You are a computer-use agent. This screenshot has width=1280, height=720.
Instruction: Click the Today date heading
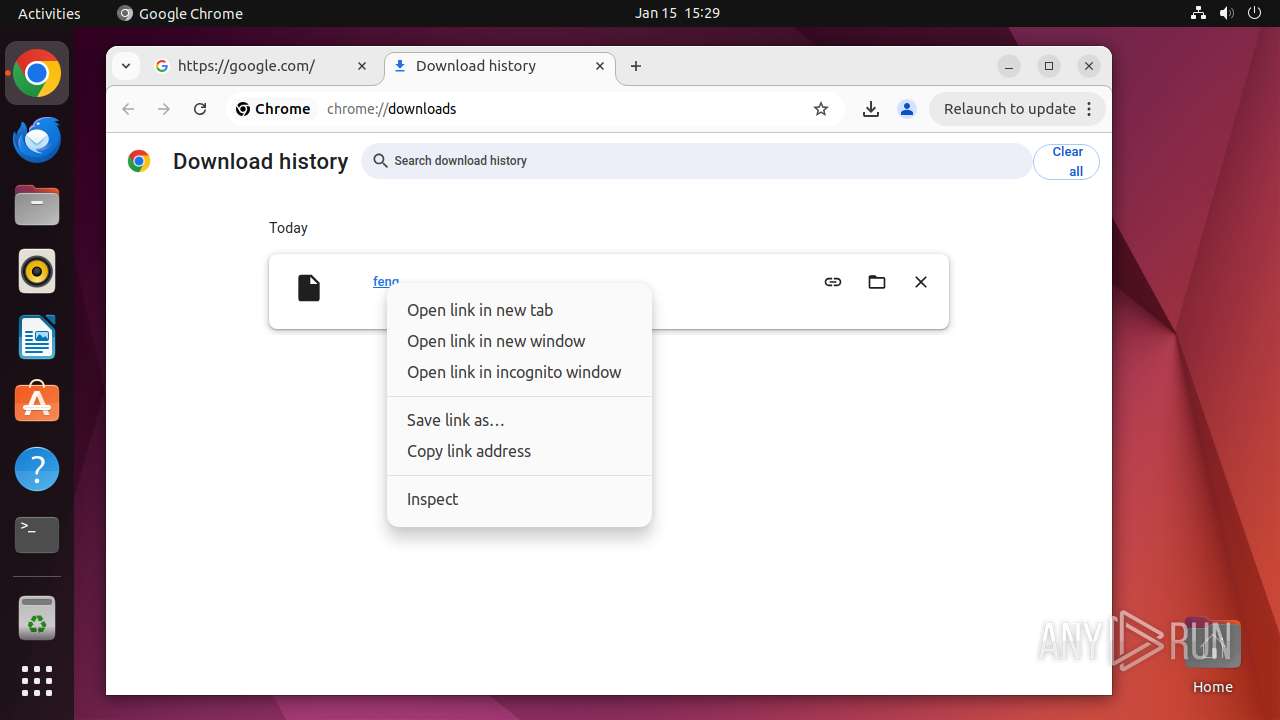coord(288,228)
